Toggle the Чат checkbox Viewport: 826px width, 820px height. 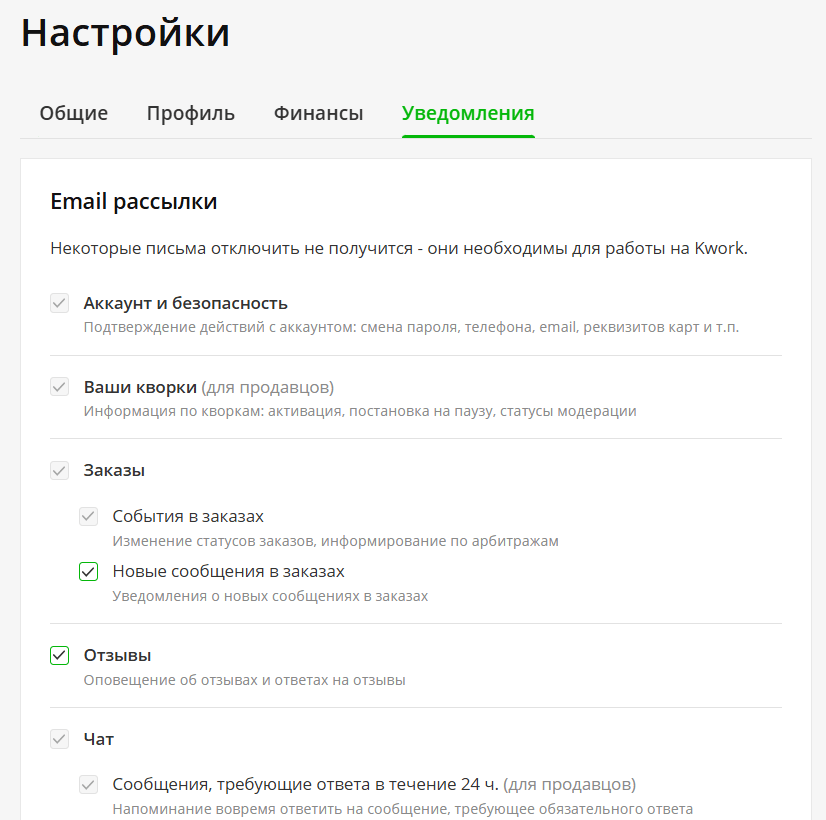pos(60,739)
